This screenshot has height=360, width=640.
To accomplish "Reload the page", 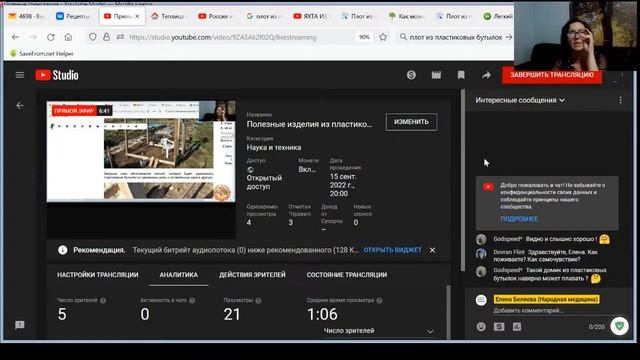I will click(51, 37).
